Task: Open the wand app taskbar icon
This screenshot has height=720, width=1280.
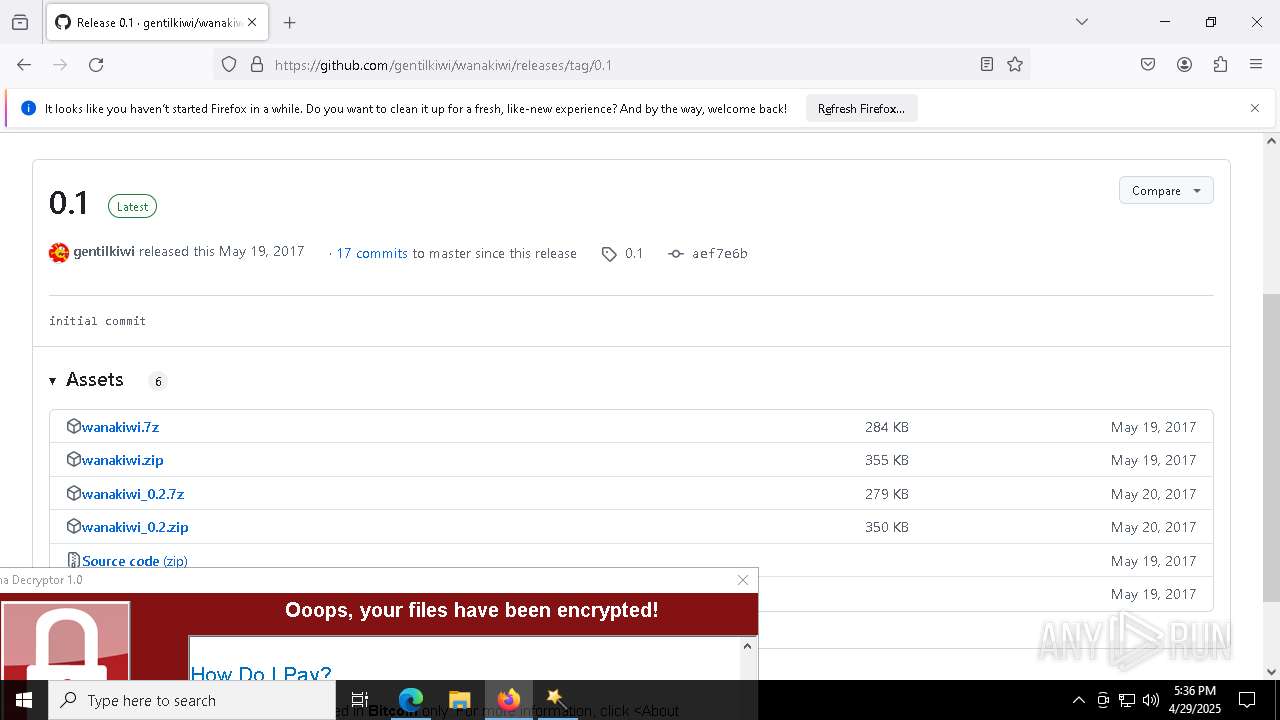Action: [557, 700]
